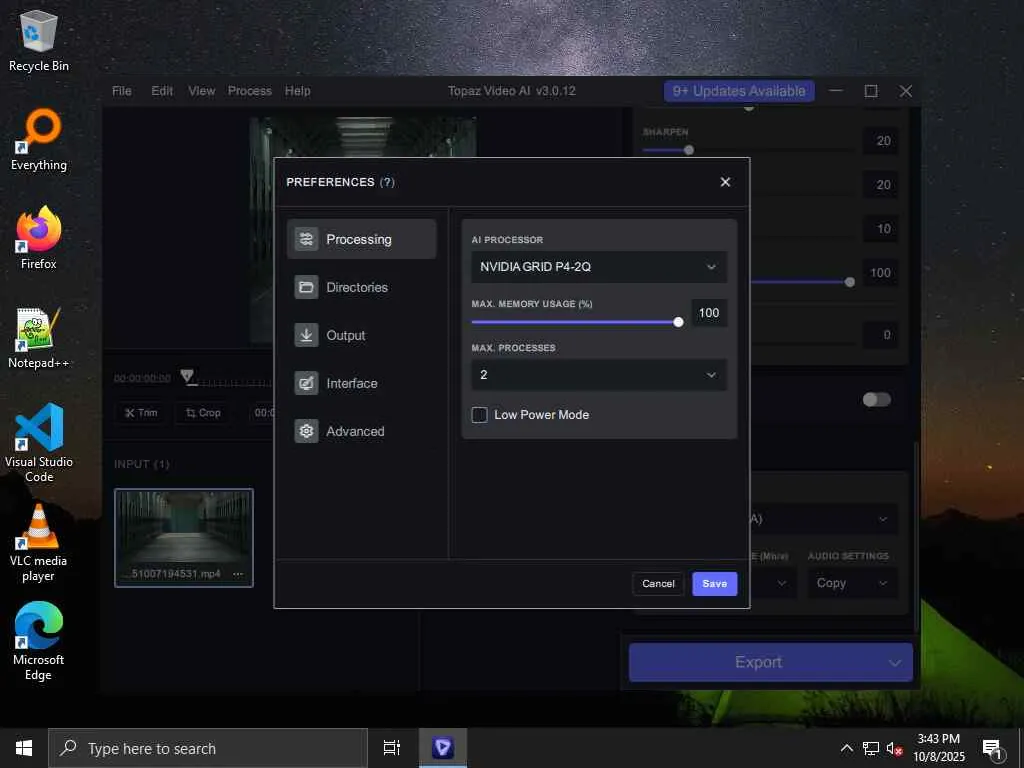This screenshot has height=768, width=1024.
Task: Open the Help menu
Action: [x=297, y=91]
